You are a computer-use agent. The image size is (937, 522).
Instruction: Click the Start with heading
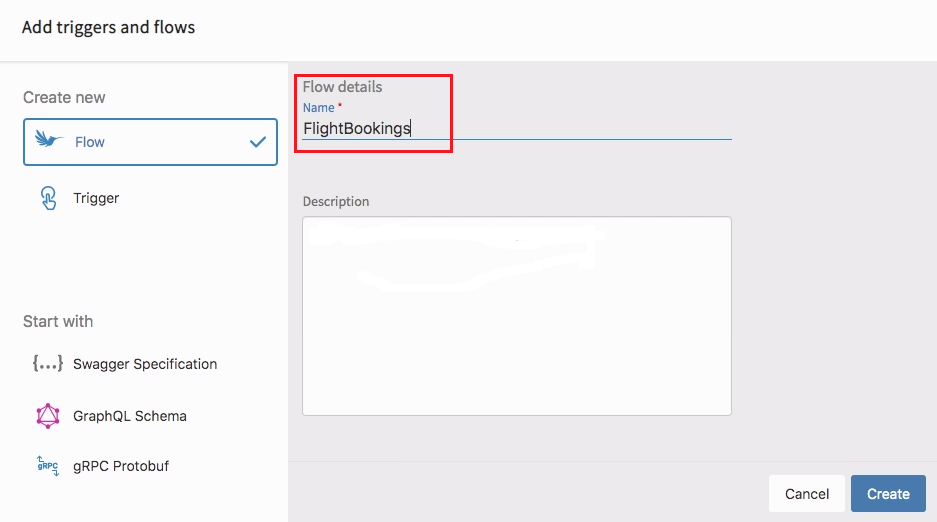tap(58, 321)
